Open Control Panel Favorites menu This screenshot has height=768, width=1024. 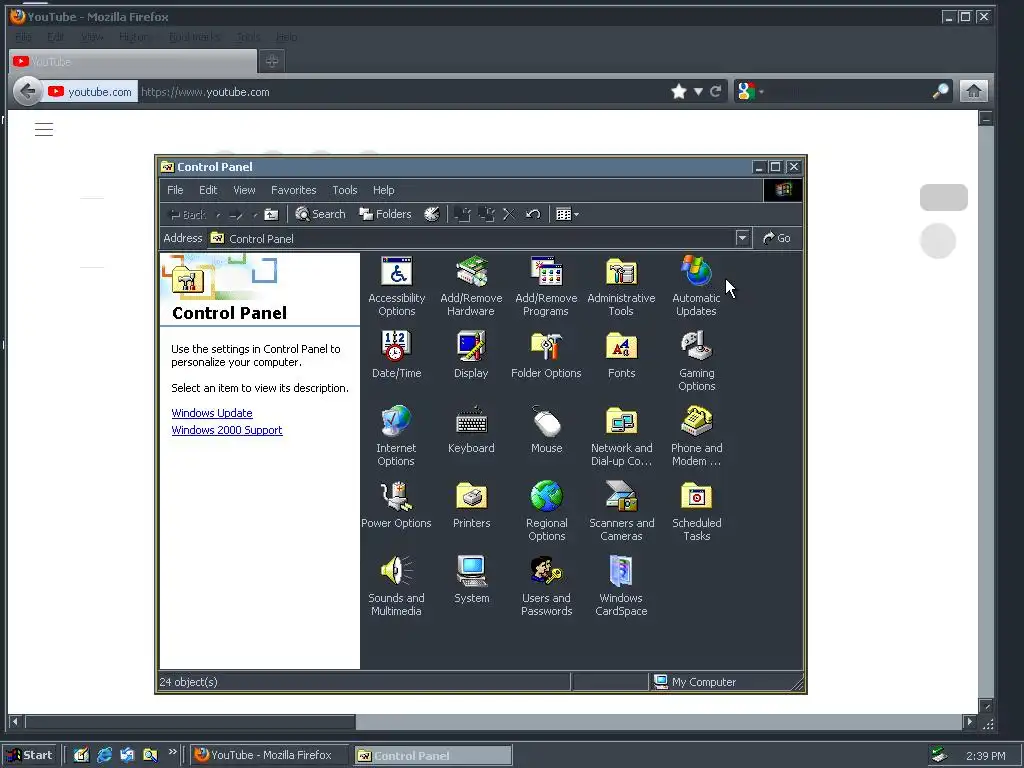[x=294, y=190]
